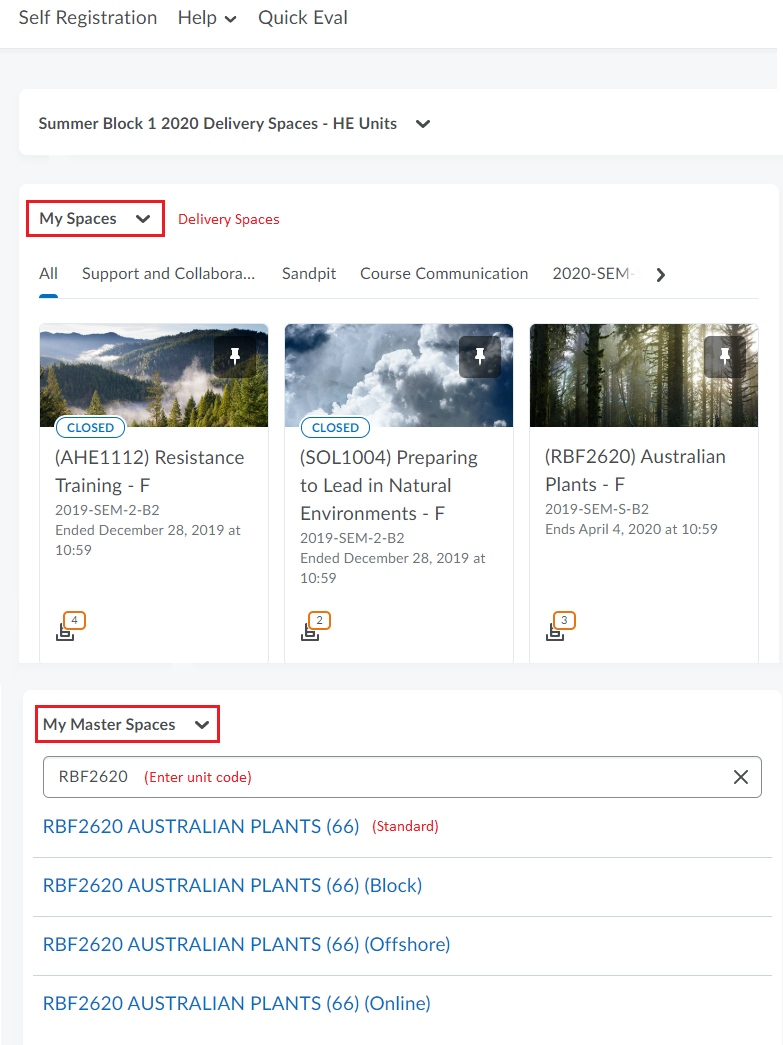Viewport: 783px width, 1045px height.
Task: Show more course tabs with right arrow
Action: tap(660, 275)
